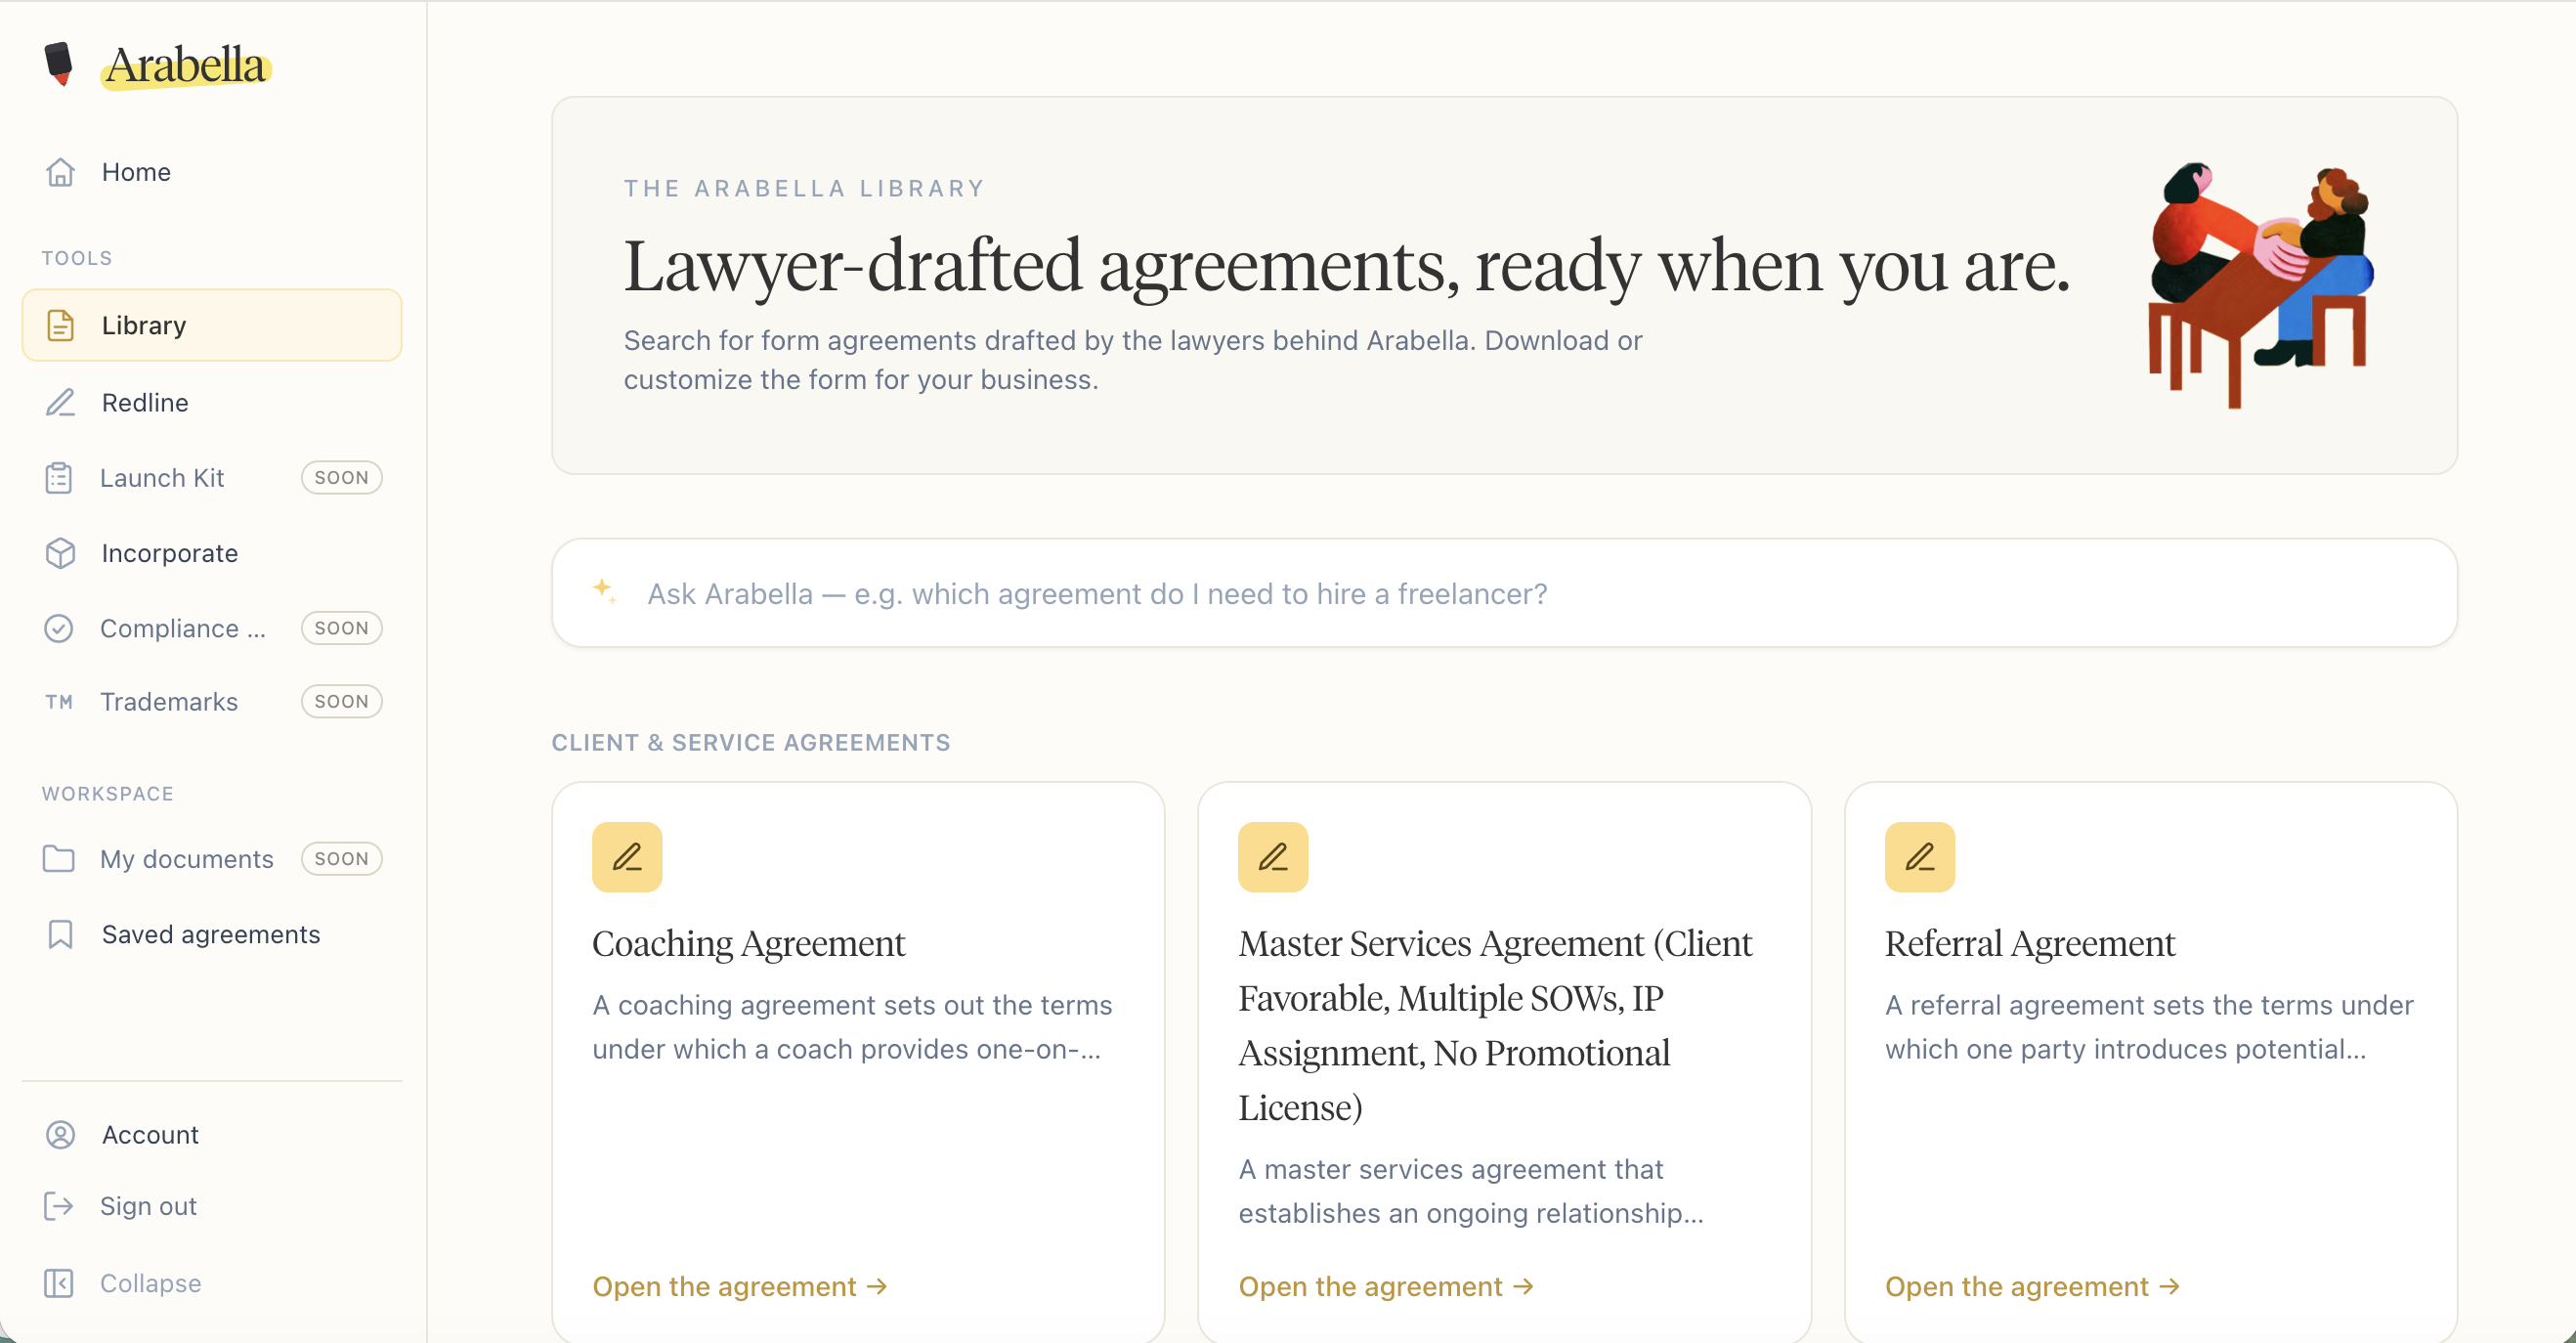Screen dimensions: 2576x1343
Task: Open the agreement link for Master Services Agreement
Action: [x=1386, y=1286]
